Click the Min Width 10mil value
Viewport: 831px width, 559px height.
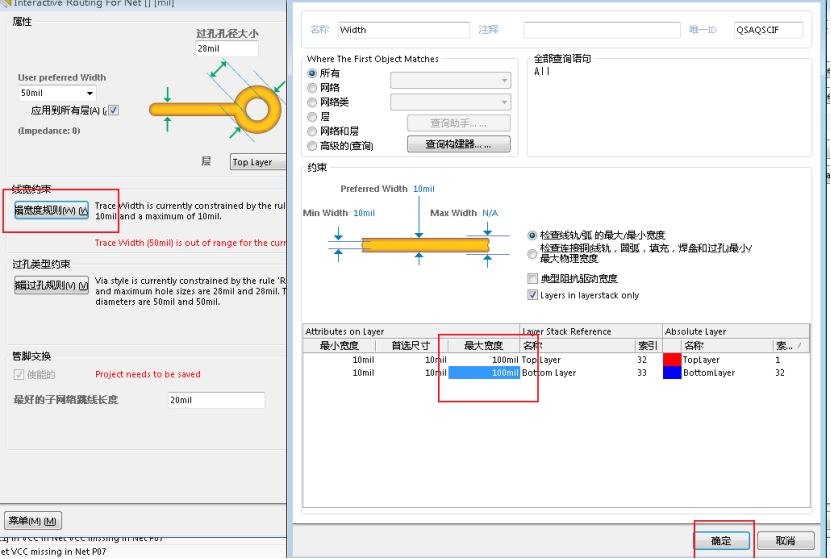point(364,213)
